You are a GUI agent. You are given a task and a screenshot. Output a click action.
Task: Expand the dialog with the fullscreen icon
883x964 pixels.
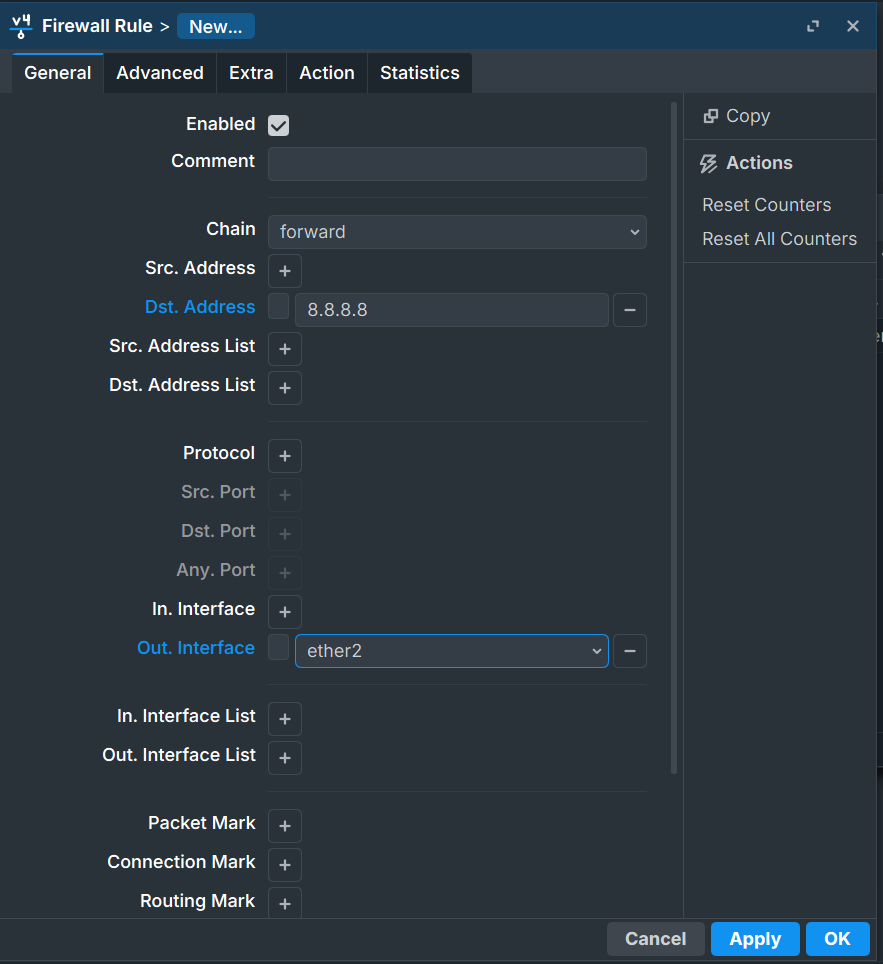[x=813, y=26]
